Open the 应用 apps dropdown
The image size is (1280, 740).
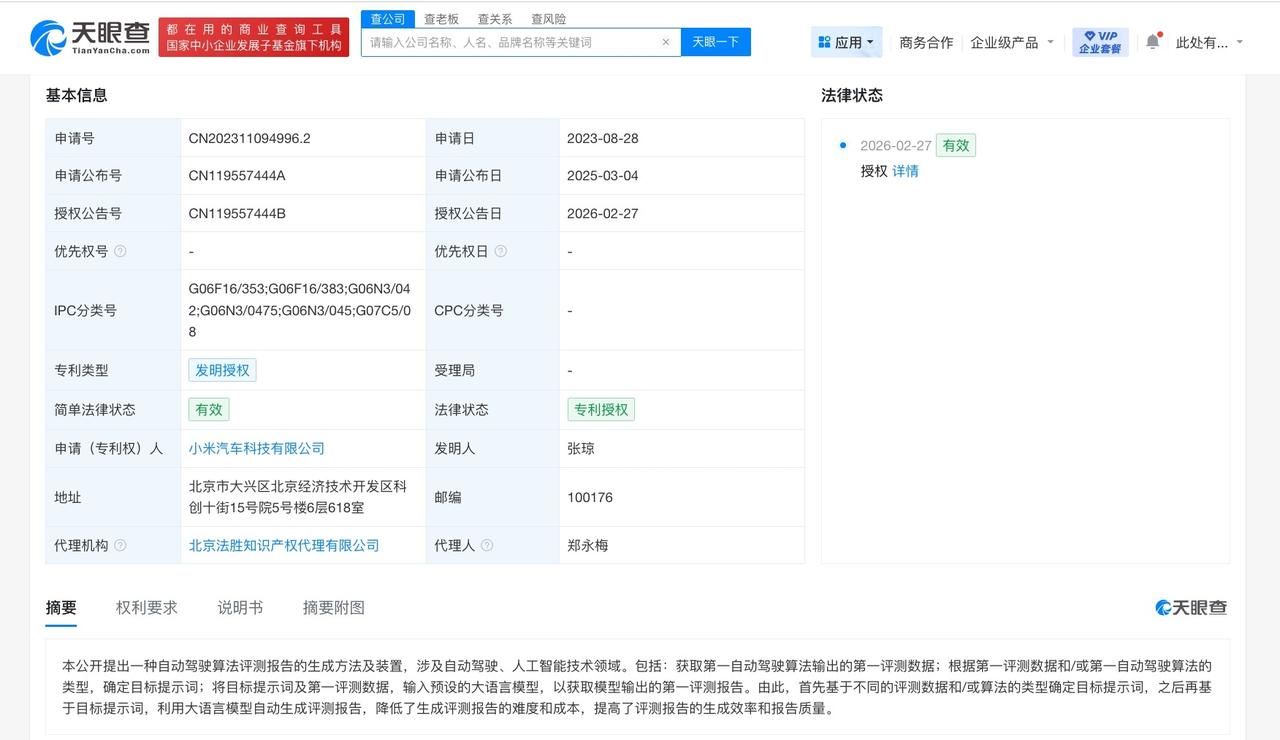(x=846, y=41)
